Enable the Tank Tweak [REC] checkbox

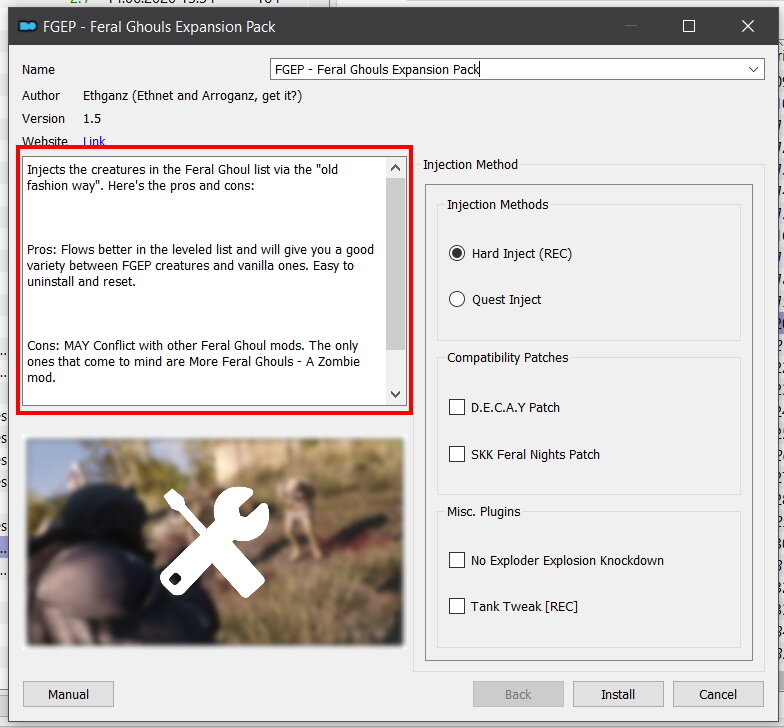click(456, 606)
